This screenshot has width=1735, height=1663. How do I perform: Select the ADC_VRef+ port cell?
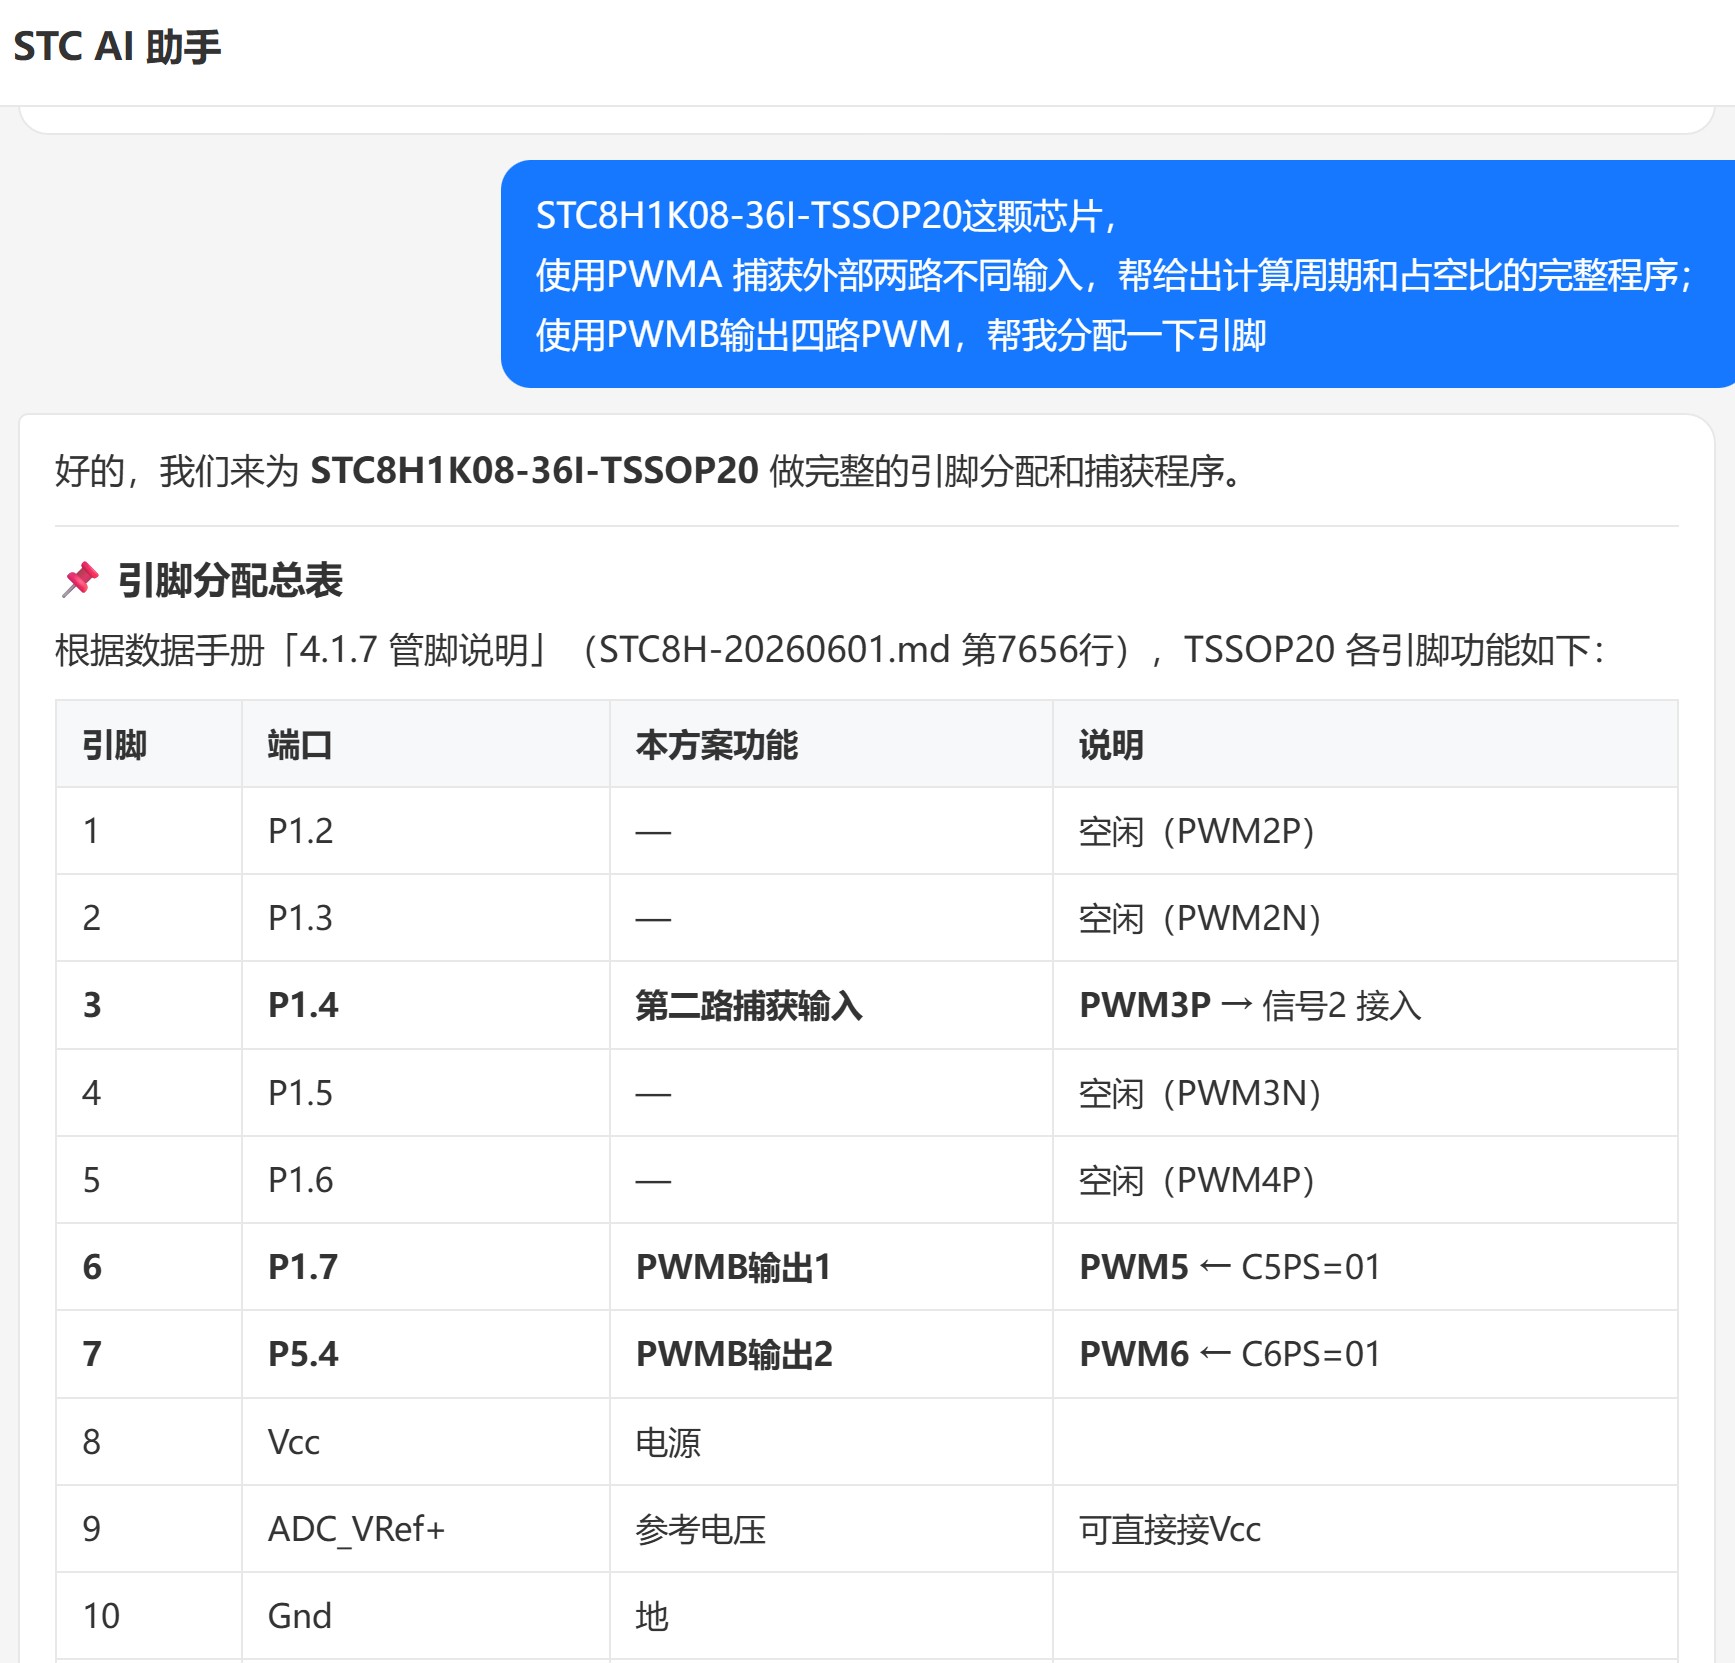(426, 1529)
